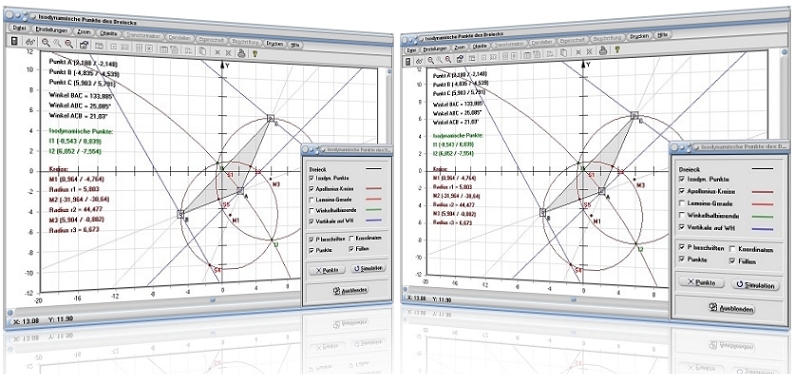Click the red Apollonius-Kreise color line, left panel
This screenshot has width=794, height=374.
[x=373, y=188]
